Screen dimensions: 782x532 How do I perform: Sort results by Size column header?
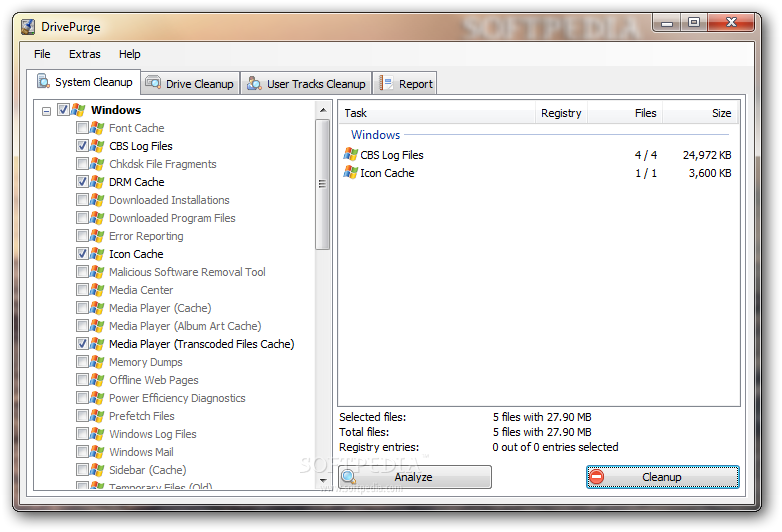700,113
